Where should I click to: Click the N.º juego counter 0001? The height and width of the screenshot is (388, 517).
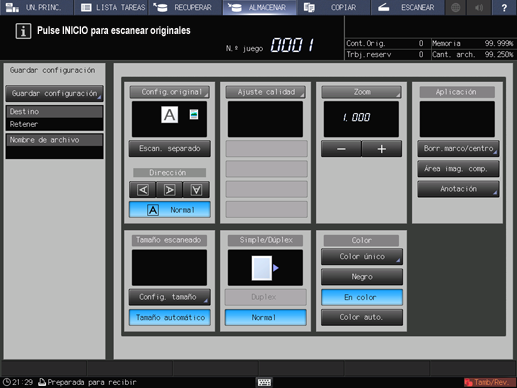(292, 45)
